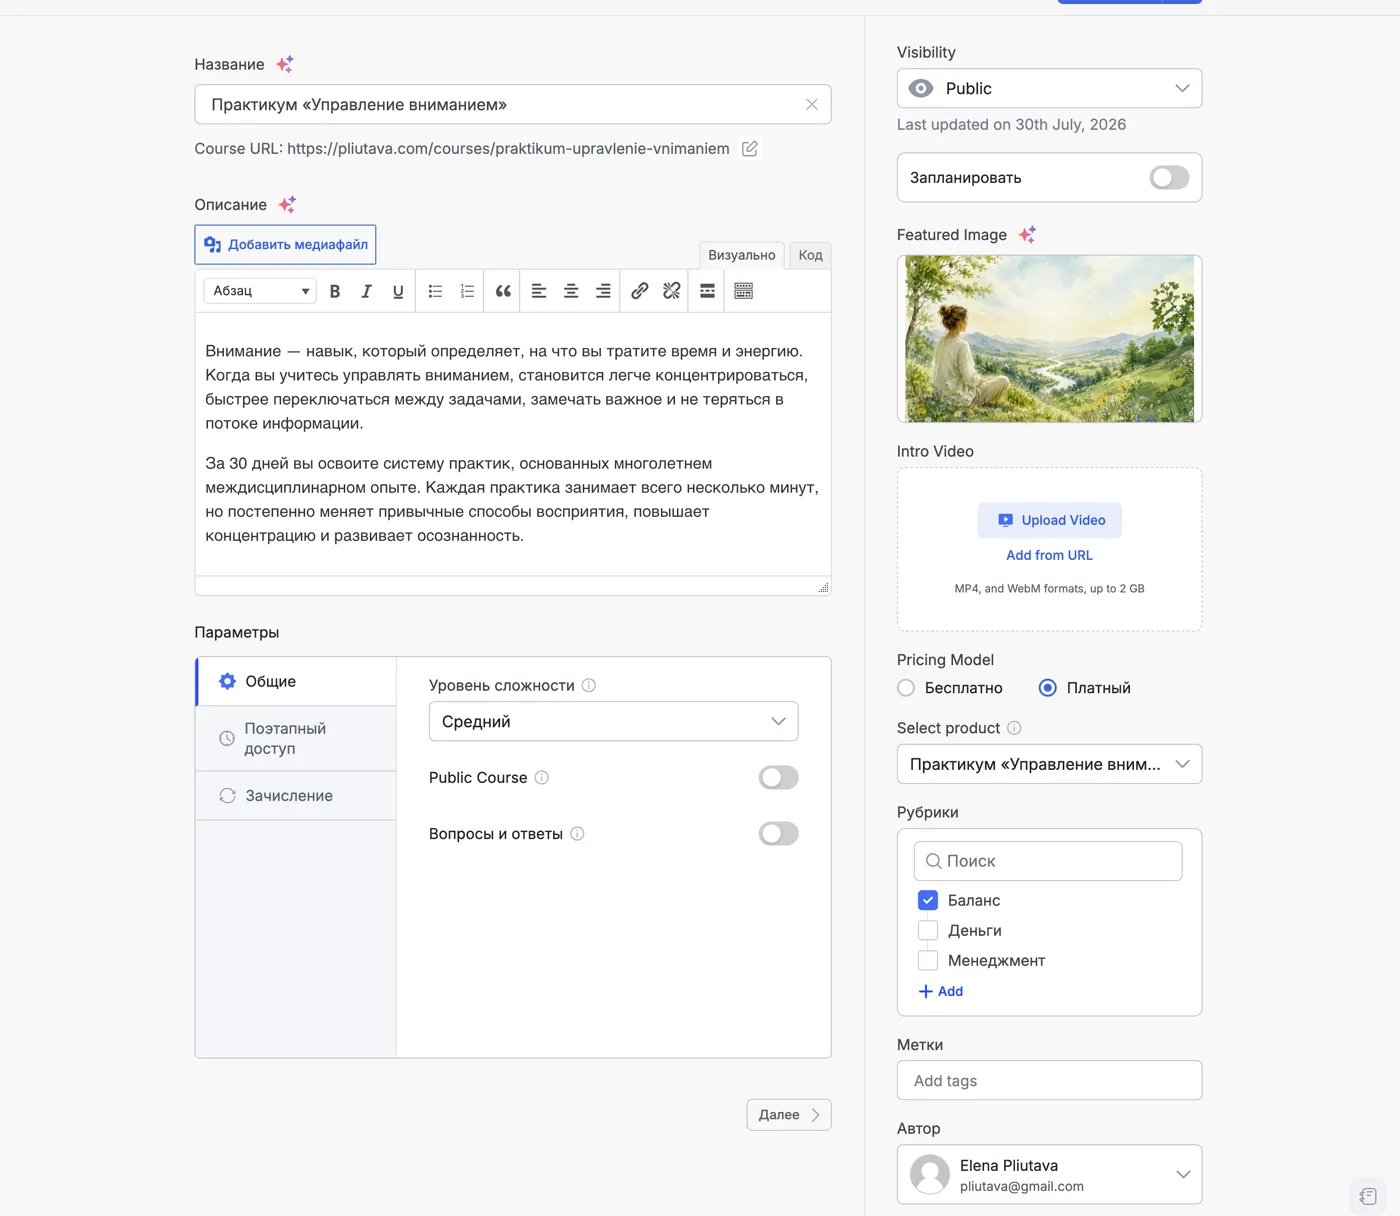Switch to the Код editor tab
This screenshot has width=1400, height=1216.
[811, 255]
